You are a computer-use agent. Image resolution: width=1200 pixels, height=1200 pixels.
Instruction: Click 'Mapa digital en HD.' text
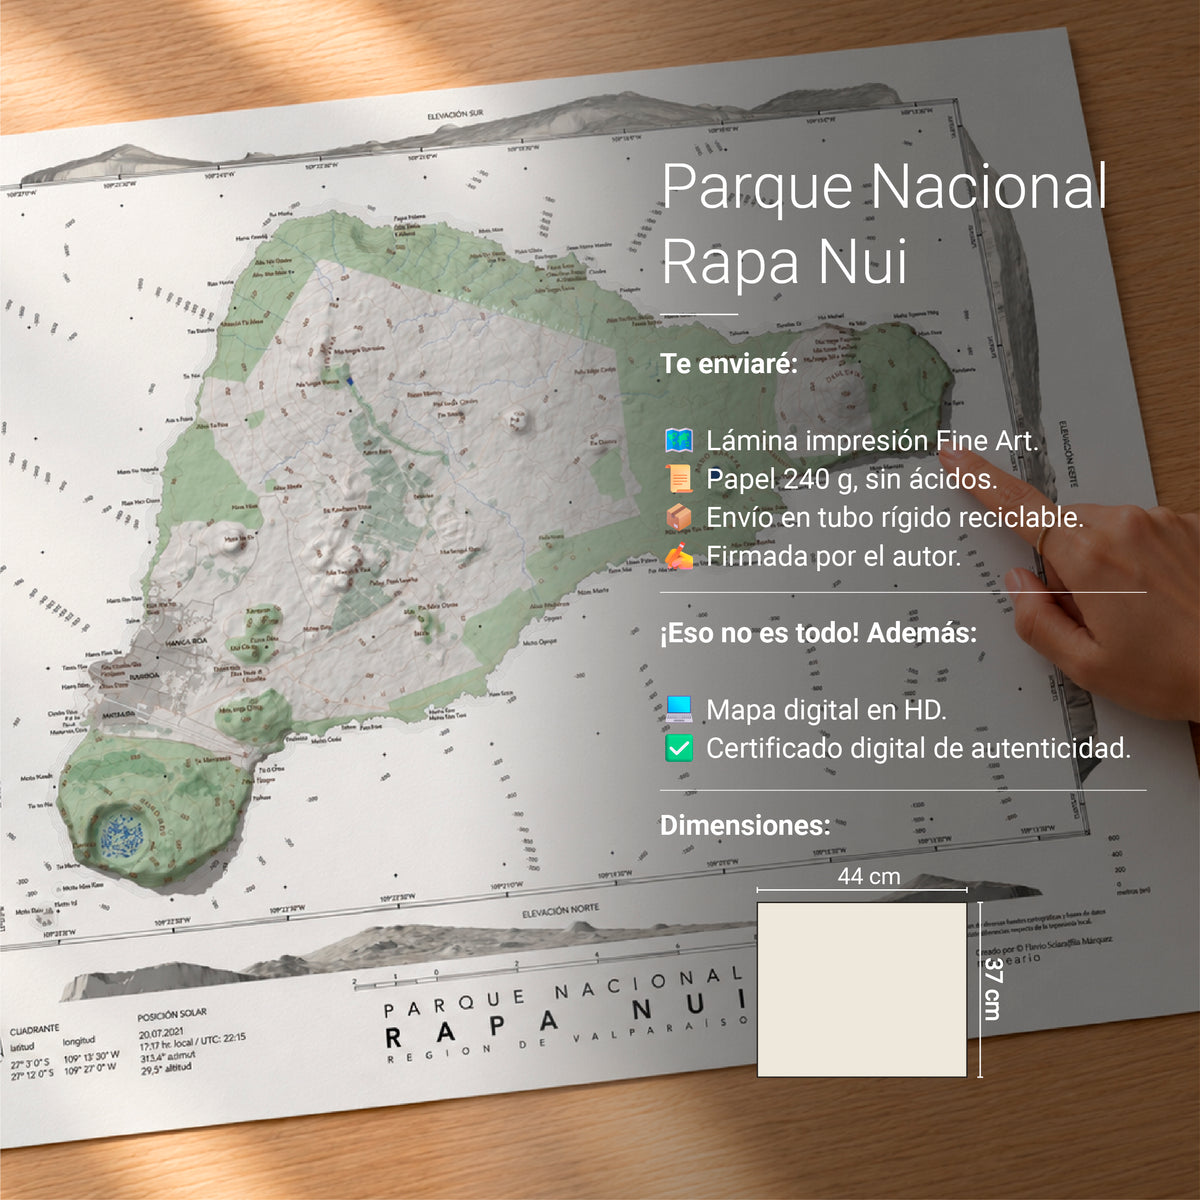click(826, 710)
